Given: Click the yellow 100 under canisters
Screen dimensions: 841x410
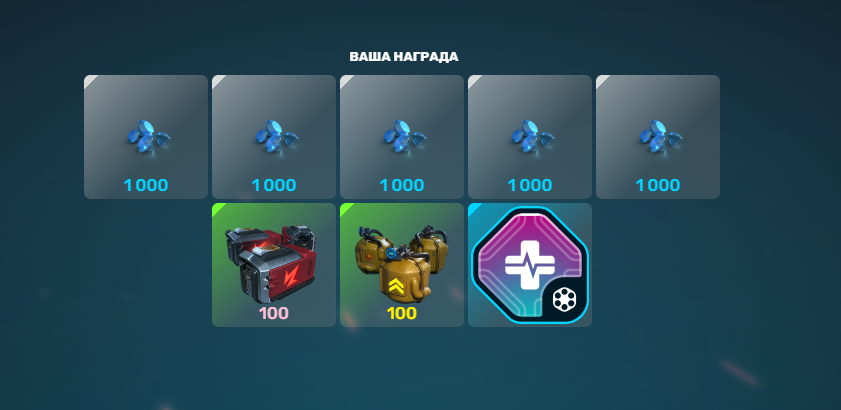Looking at the screenshot, I should click(402, 313).
